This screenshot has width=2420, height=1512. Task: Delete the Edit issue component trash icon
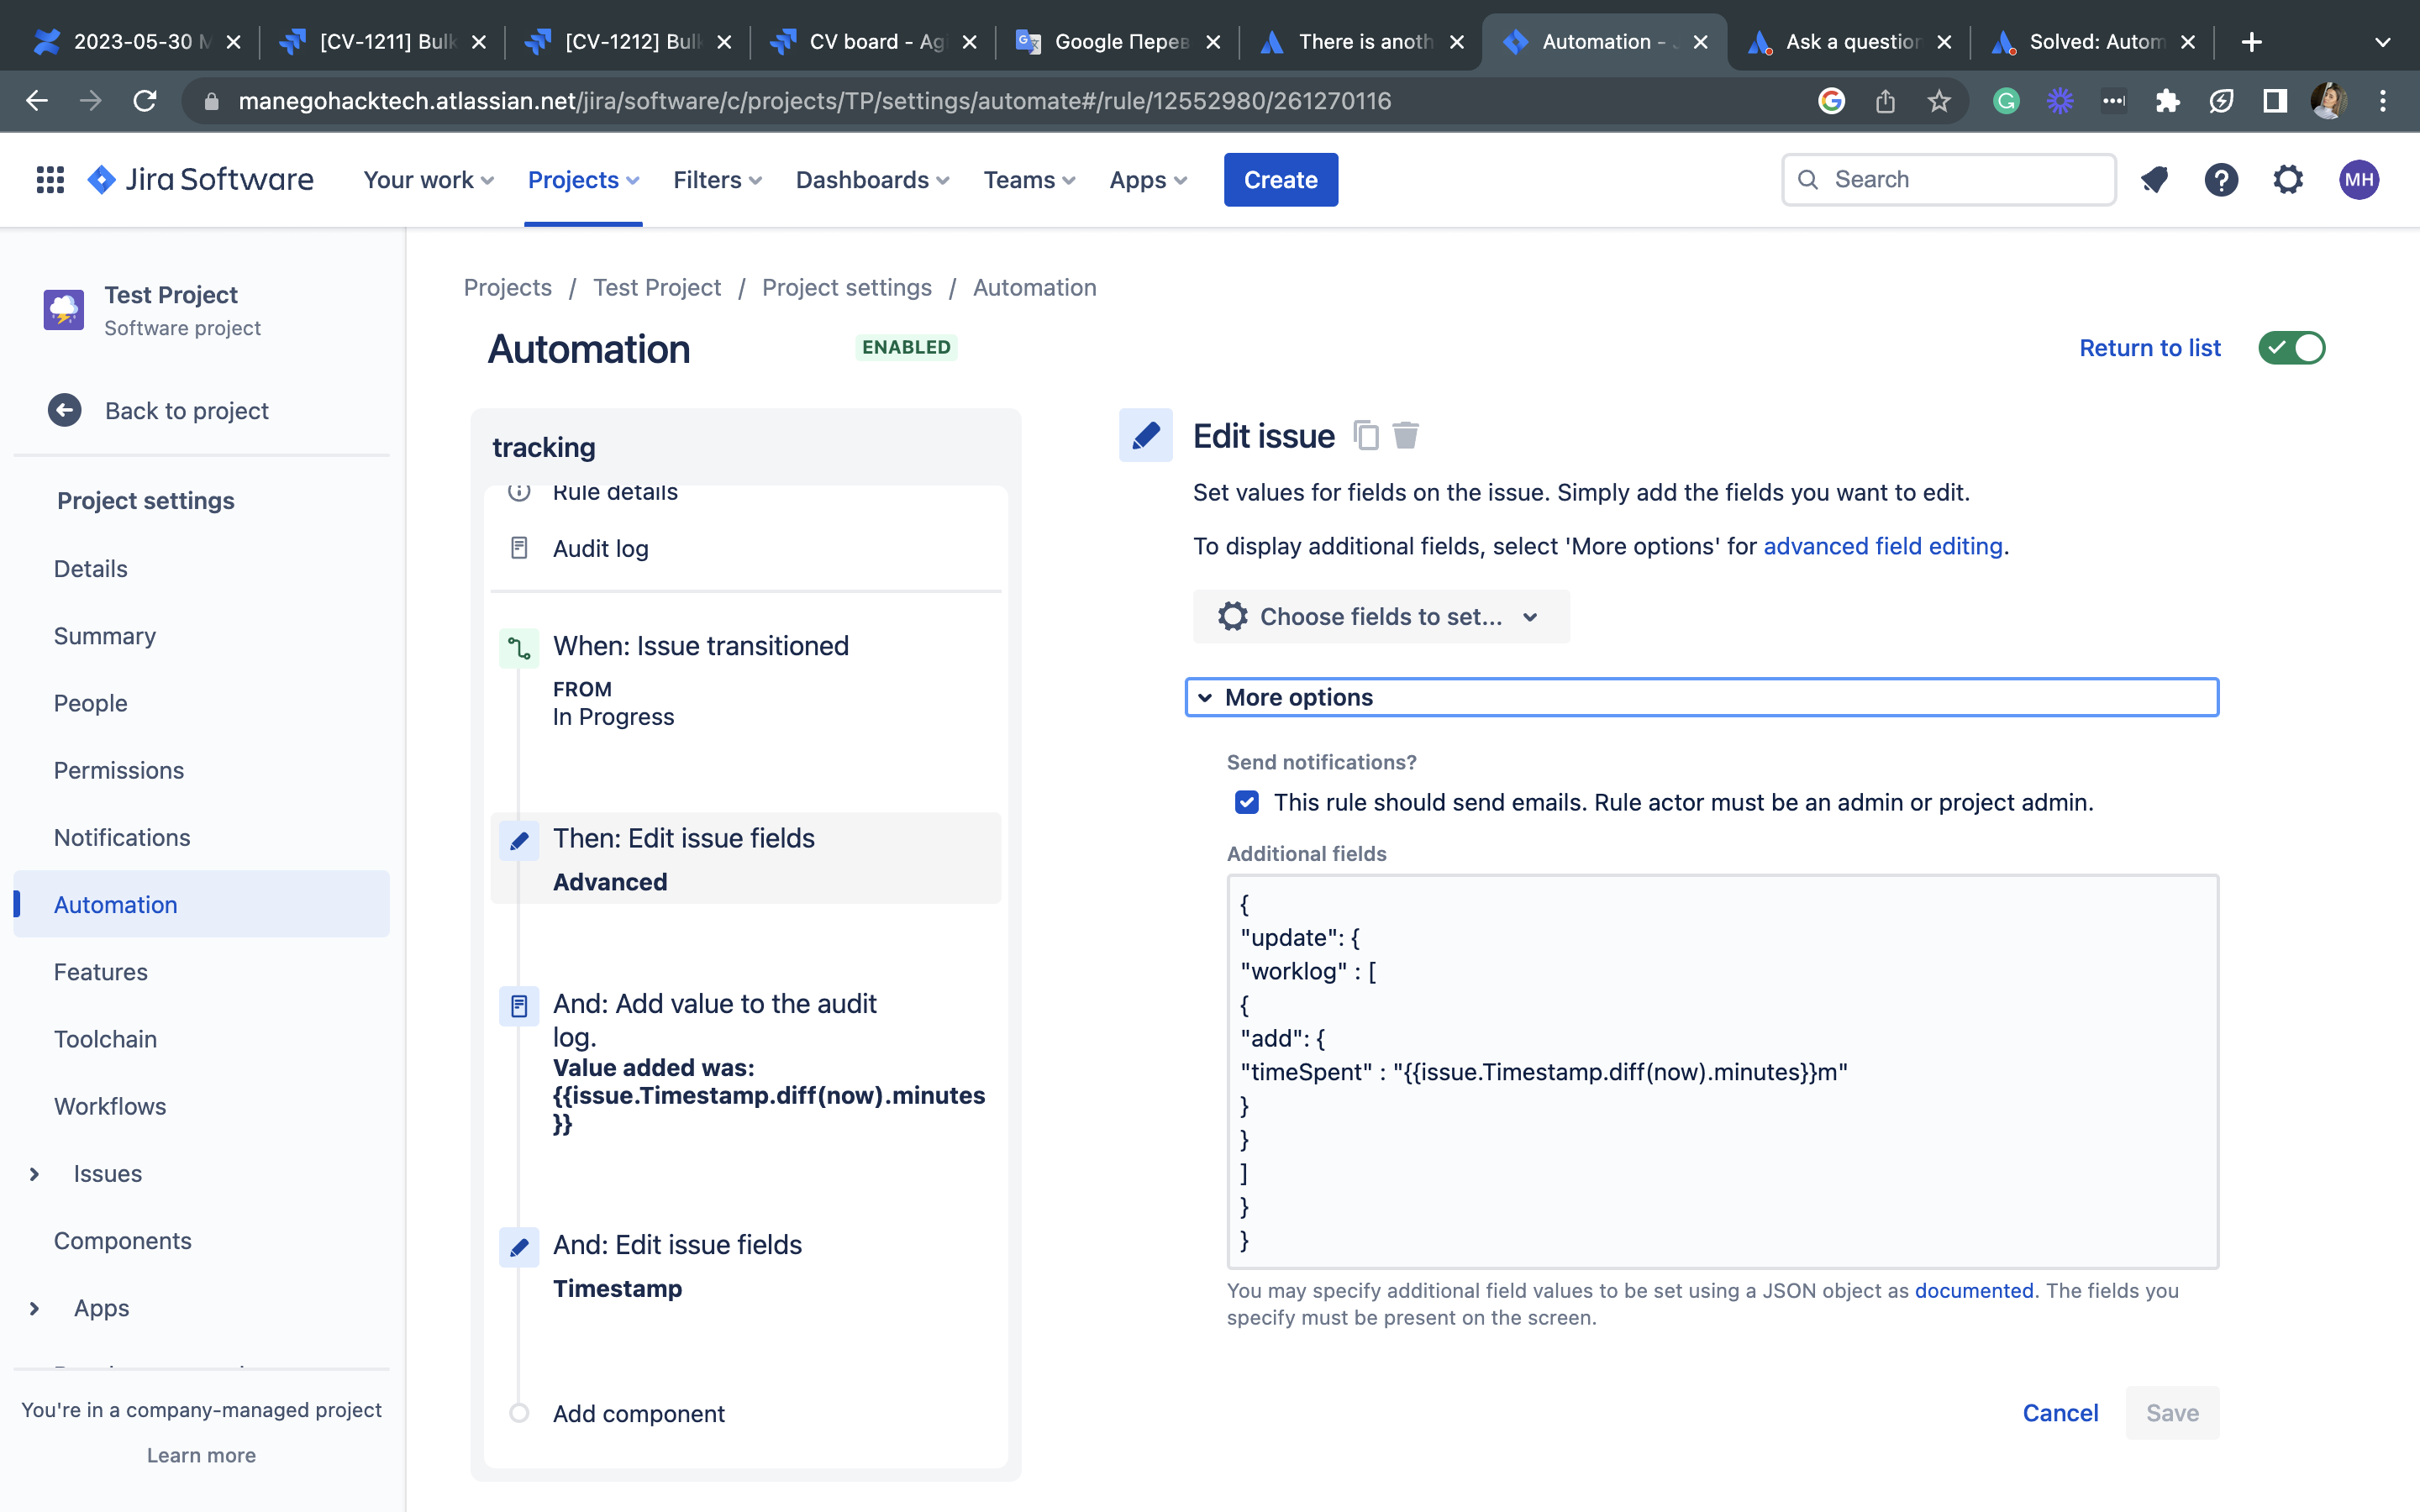tap(1405, 436)
